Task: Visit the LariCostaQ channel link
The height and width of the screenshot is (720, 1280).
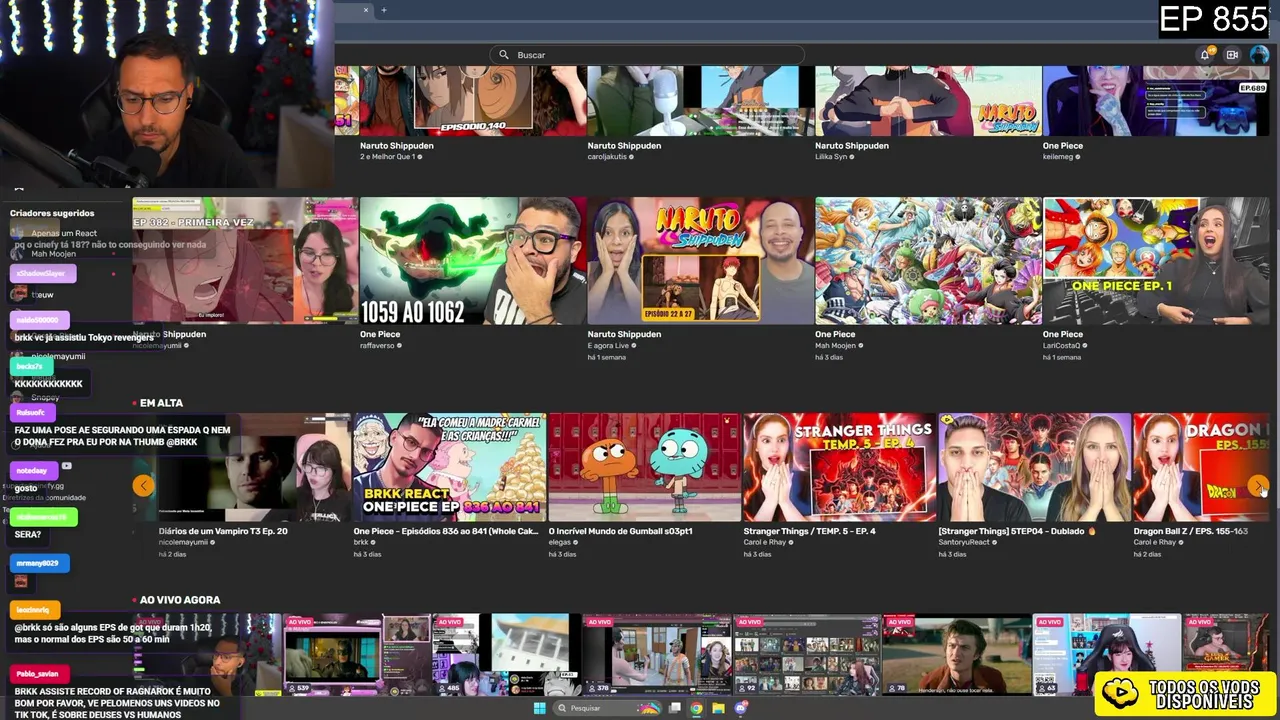Action: coord(1062,346)
